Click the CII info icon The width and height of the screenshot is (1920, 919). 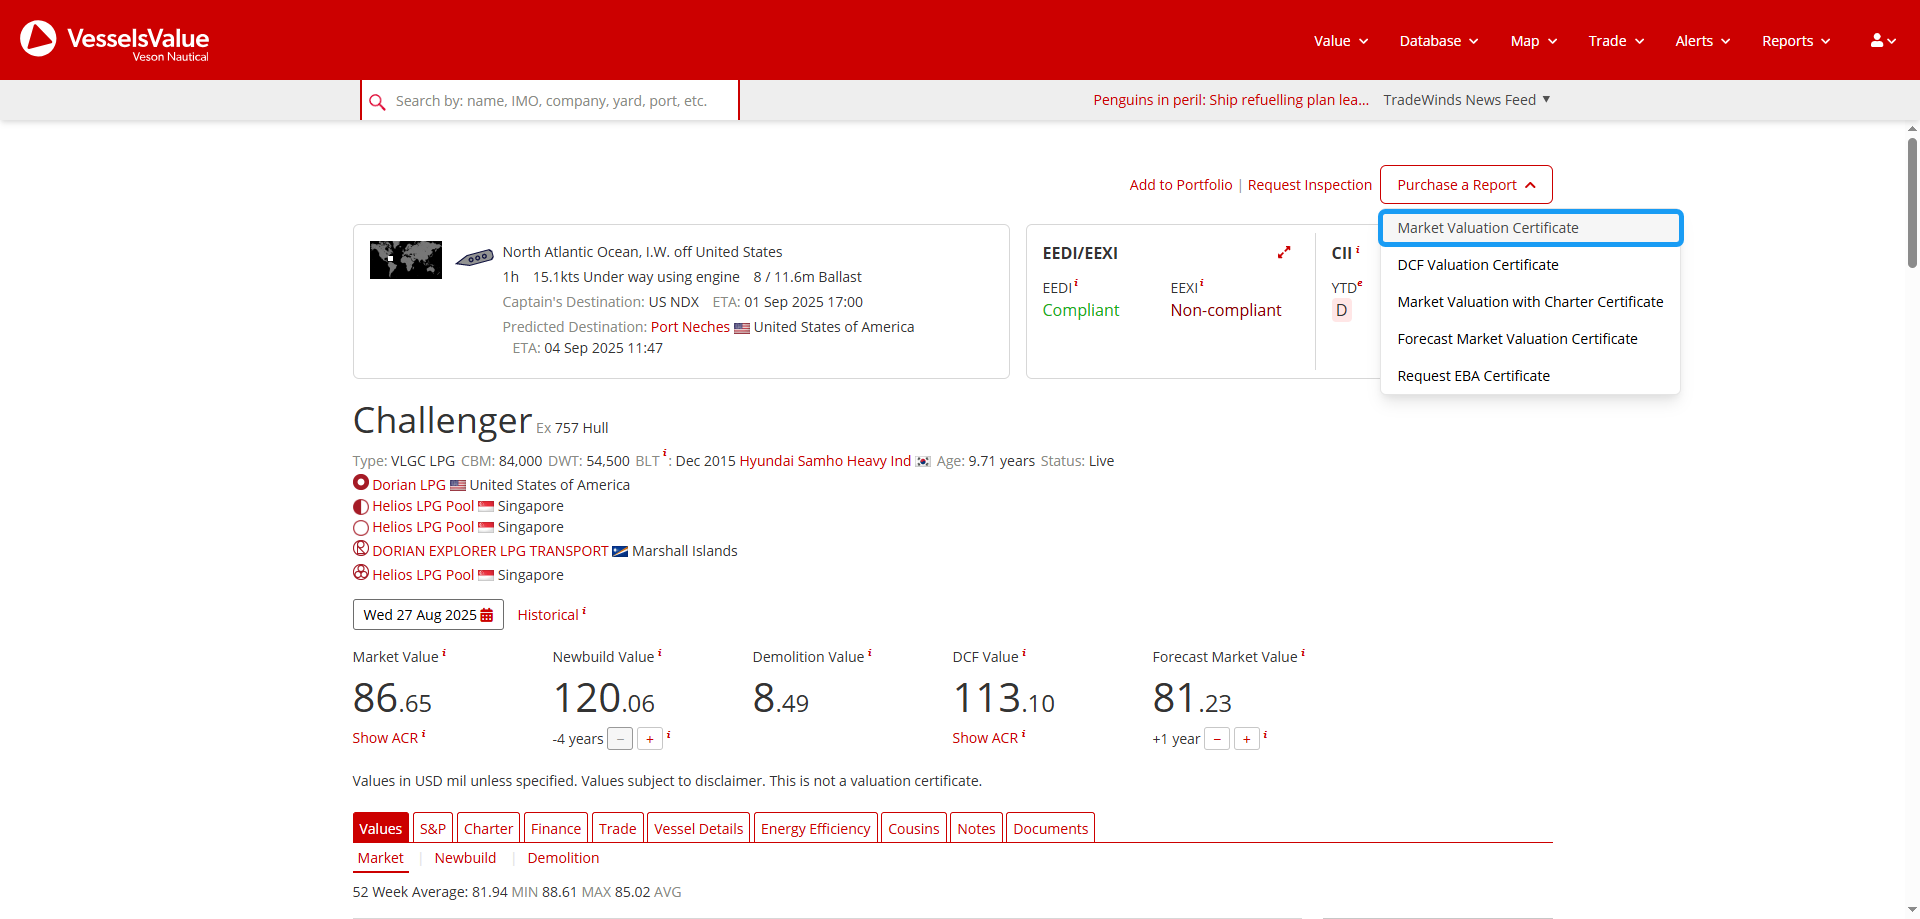(x=1357, y=250)
